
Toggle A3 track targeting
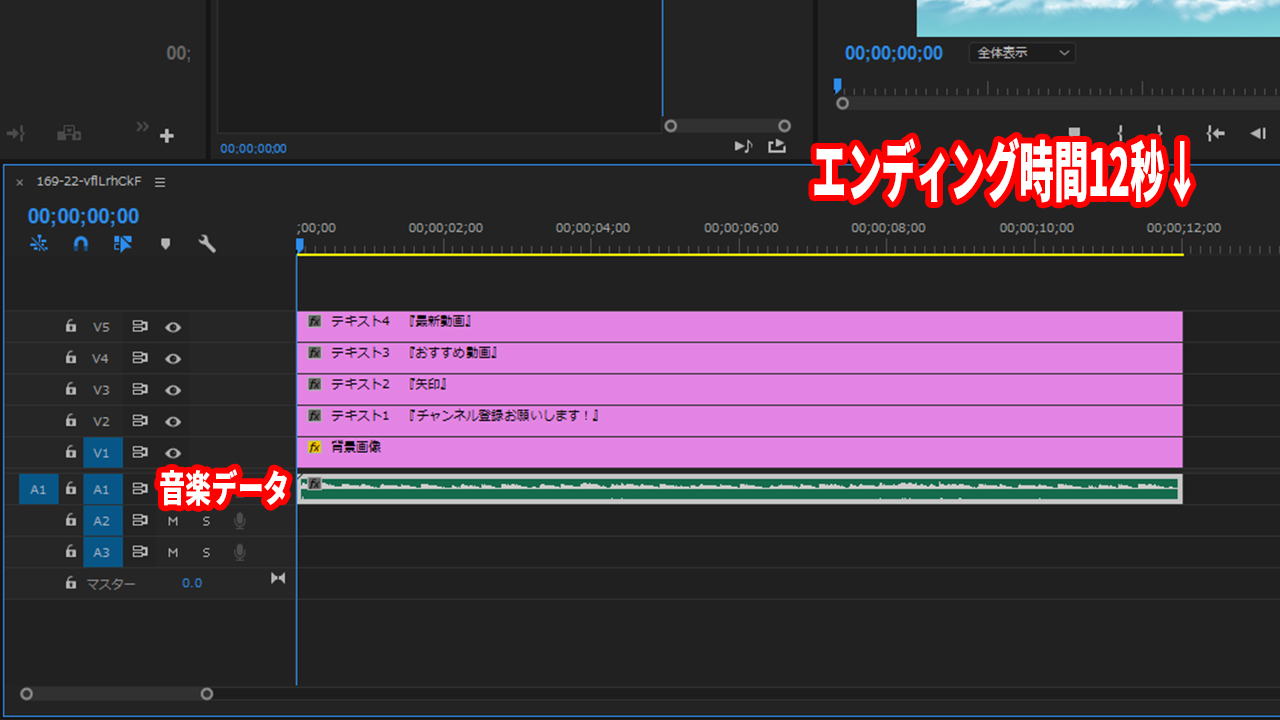click(x=102, y=552)
